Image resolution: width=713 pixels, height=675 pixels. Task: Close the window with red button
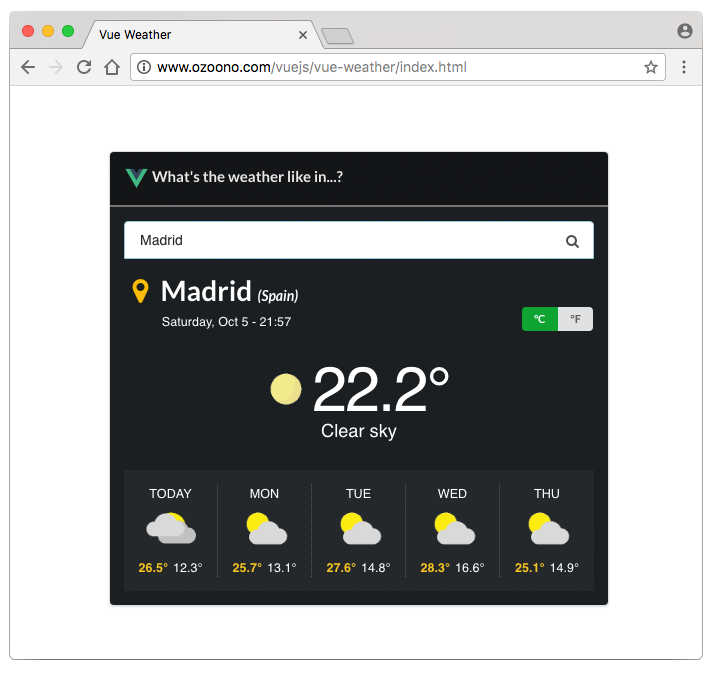28,31
